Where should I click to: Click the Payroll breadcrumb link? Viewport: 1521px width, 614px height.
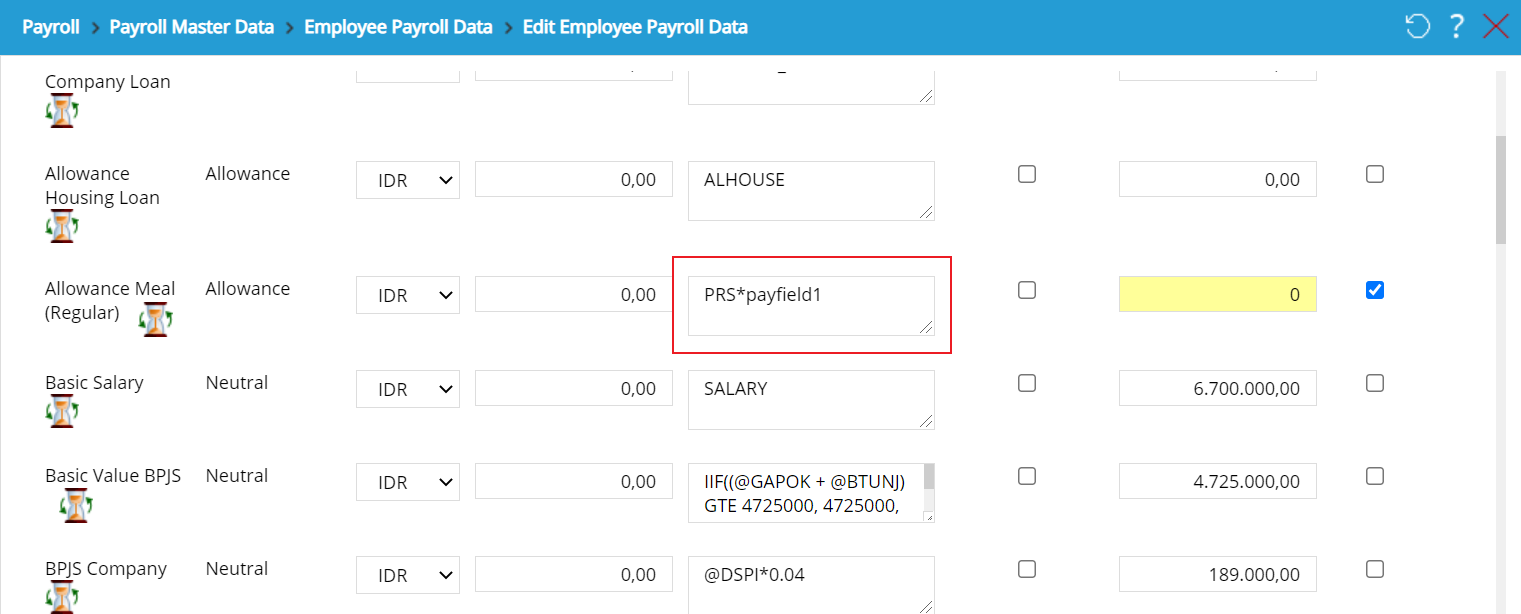[51, 27]
